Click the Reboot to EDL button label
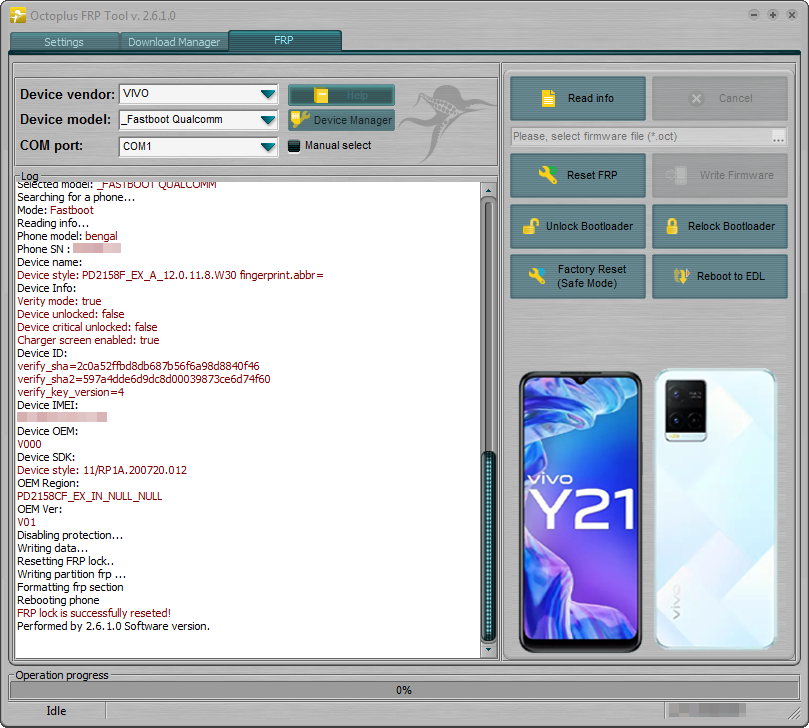Viewport: 809px width, 728px height. click(x=731, y=276)
